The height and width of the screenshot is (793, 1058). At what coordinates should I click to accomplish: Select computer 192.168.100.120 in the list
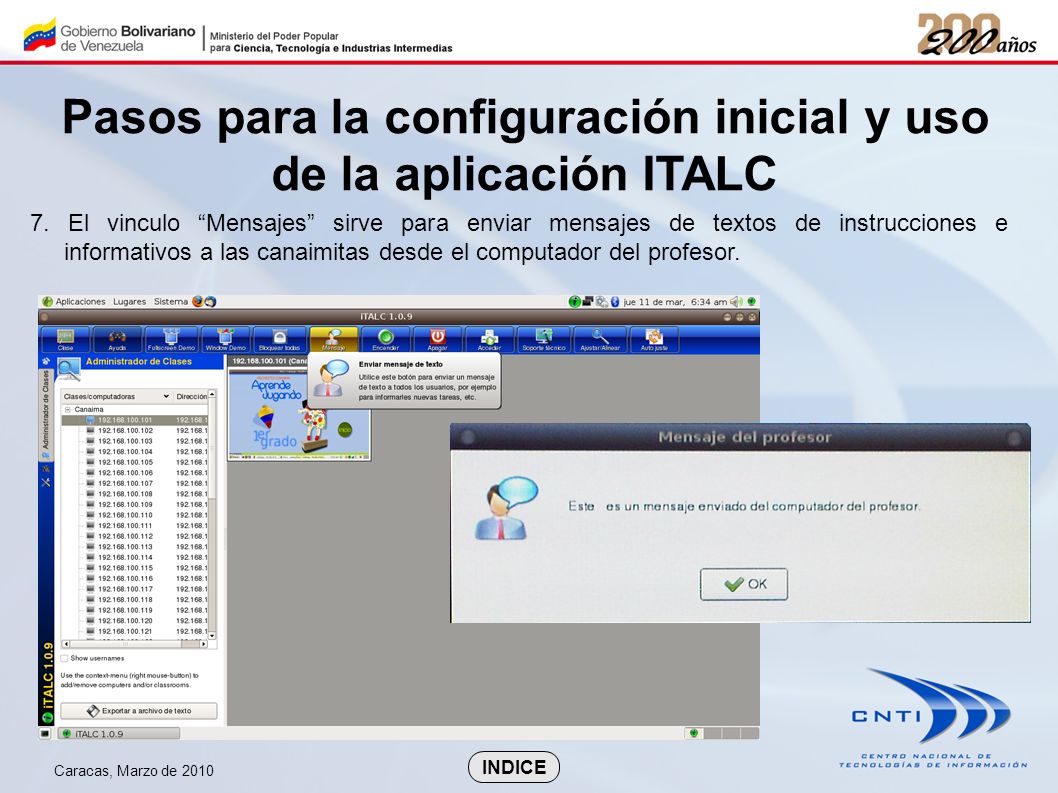(135, 621)
